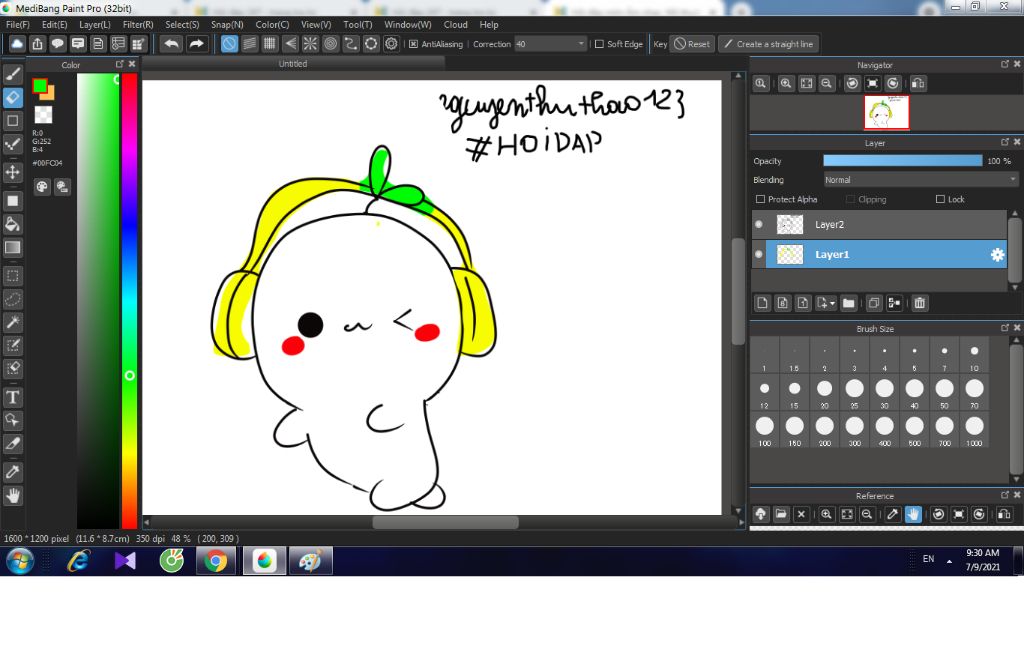Enable concentric circle snap guide
Image resolution: width=1024 pixels, height=661 pixels.
click(330, 44)
